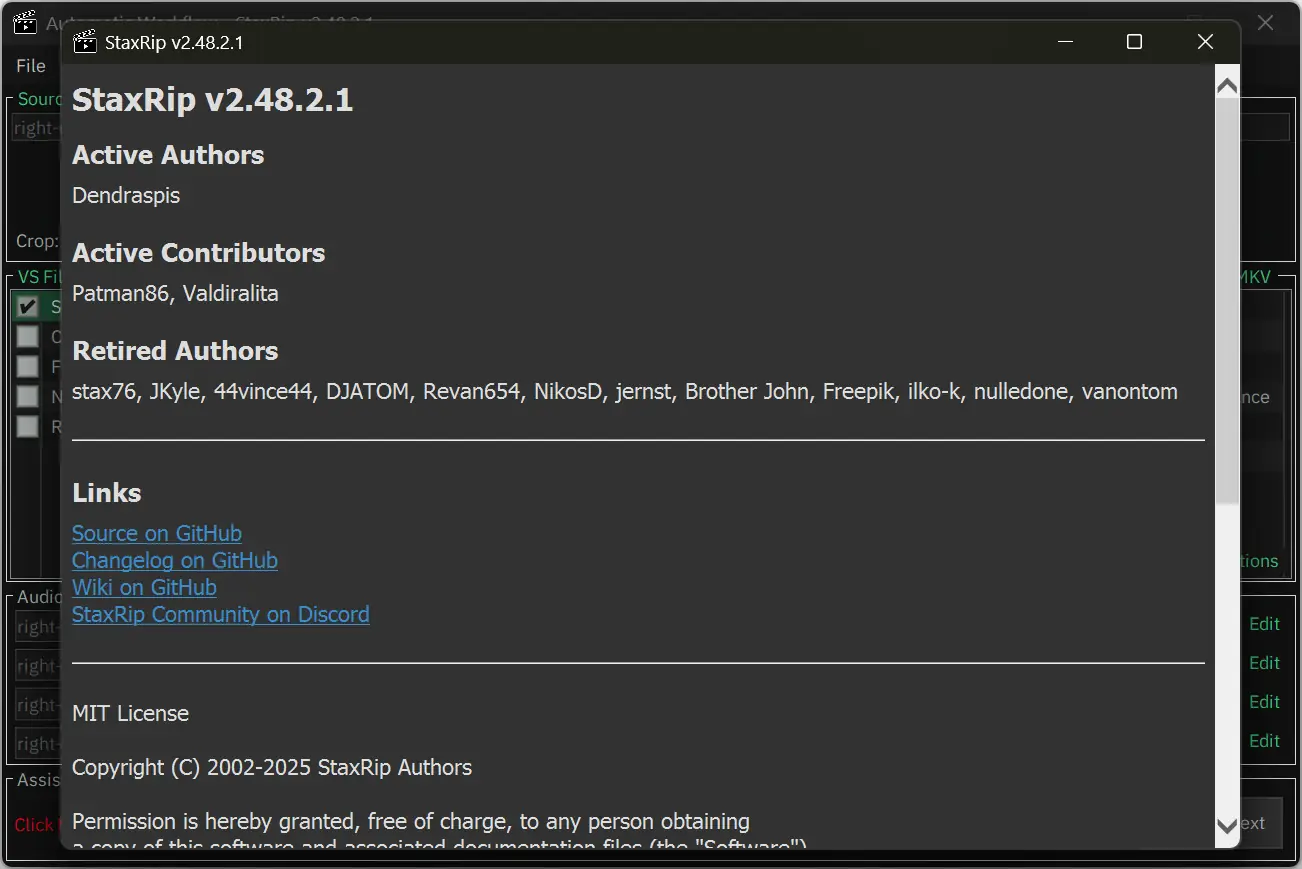Open the Changelog on GitHub link
The width and height of the screenshot is (1302, 869).
(175, 560)
